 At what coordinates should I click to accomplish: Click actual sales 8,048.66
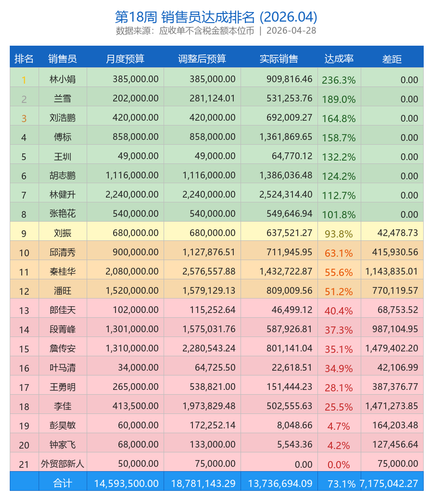point(295,425)
